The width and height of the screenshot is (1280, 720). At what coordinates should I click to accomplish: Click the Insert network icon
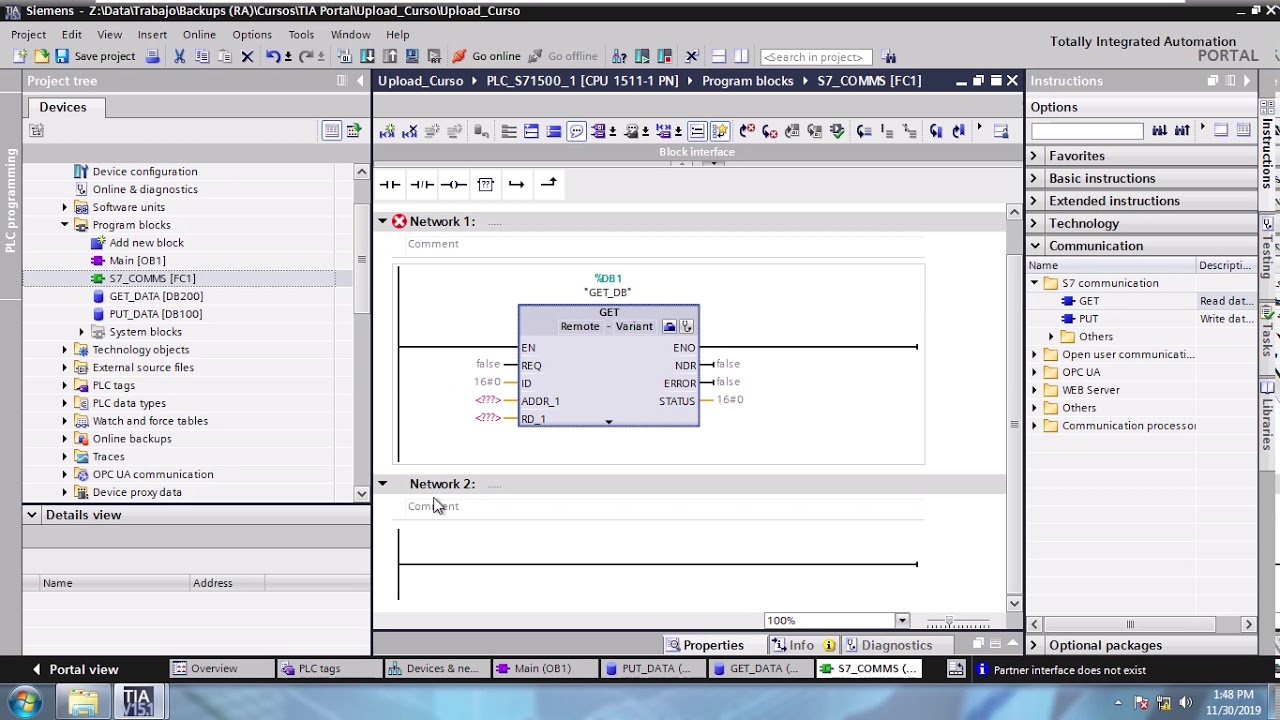click(387, 131)
